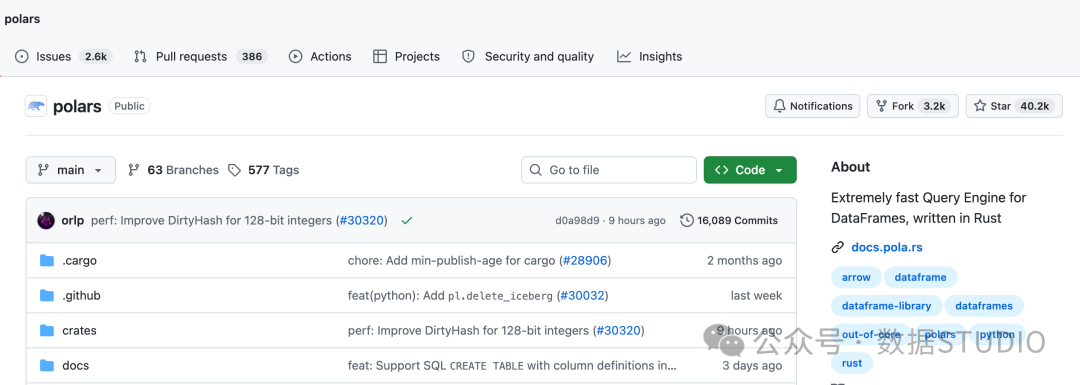Fork the polars repository
Image resolution: width=1080 pixels, height=385 pixels.
[x=913, y=106]
